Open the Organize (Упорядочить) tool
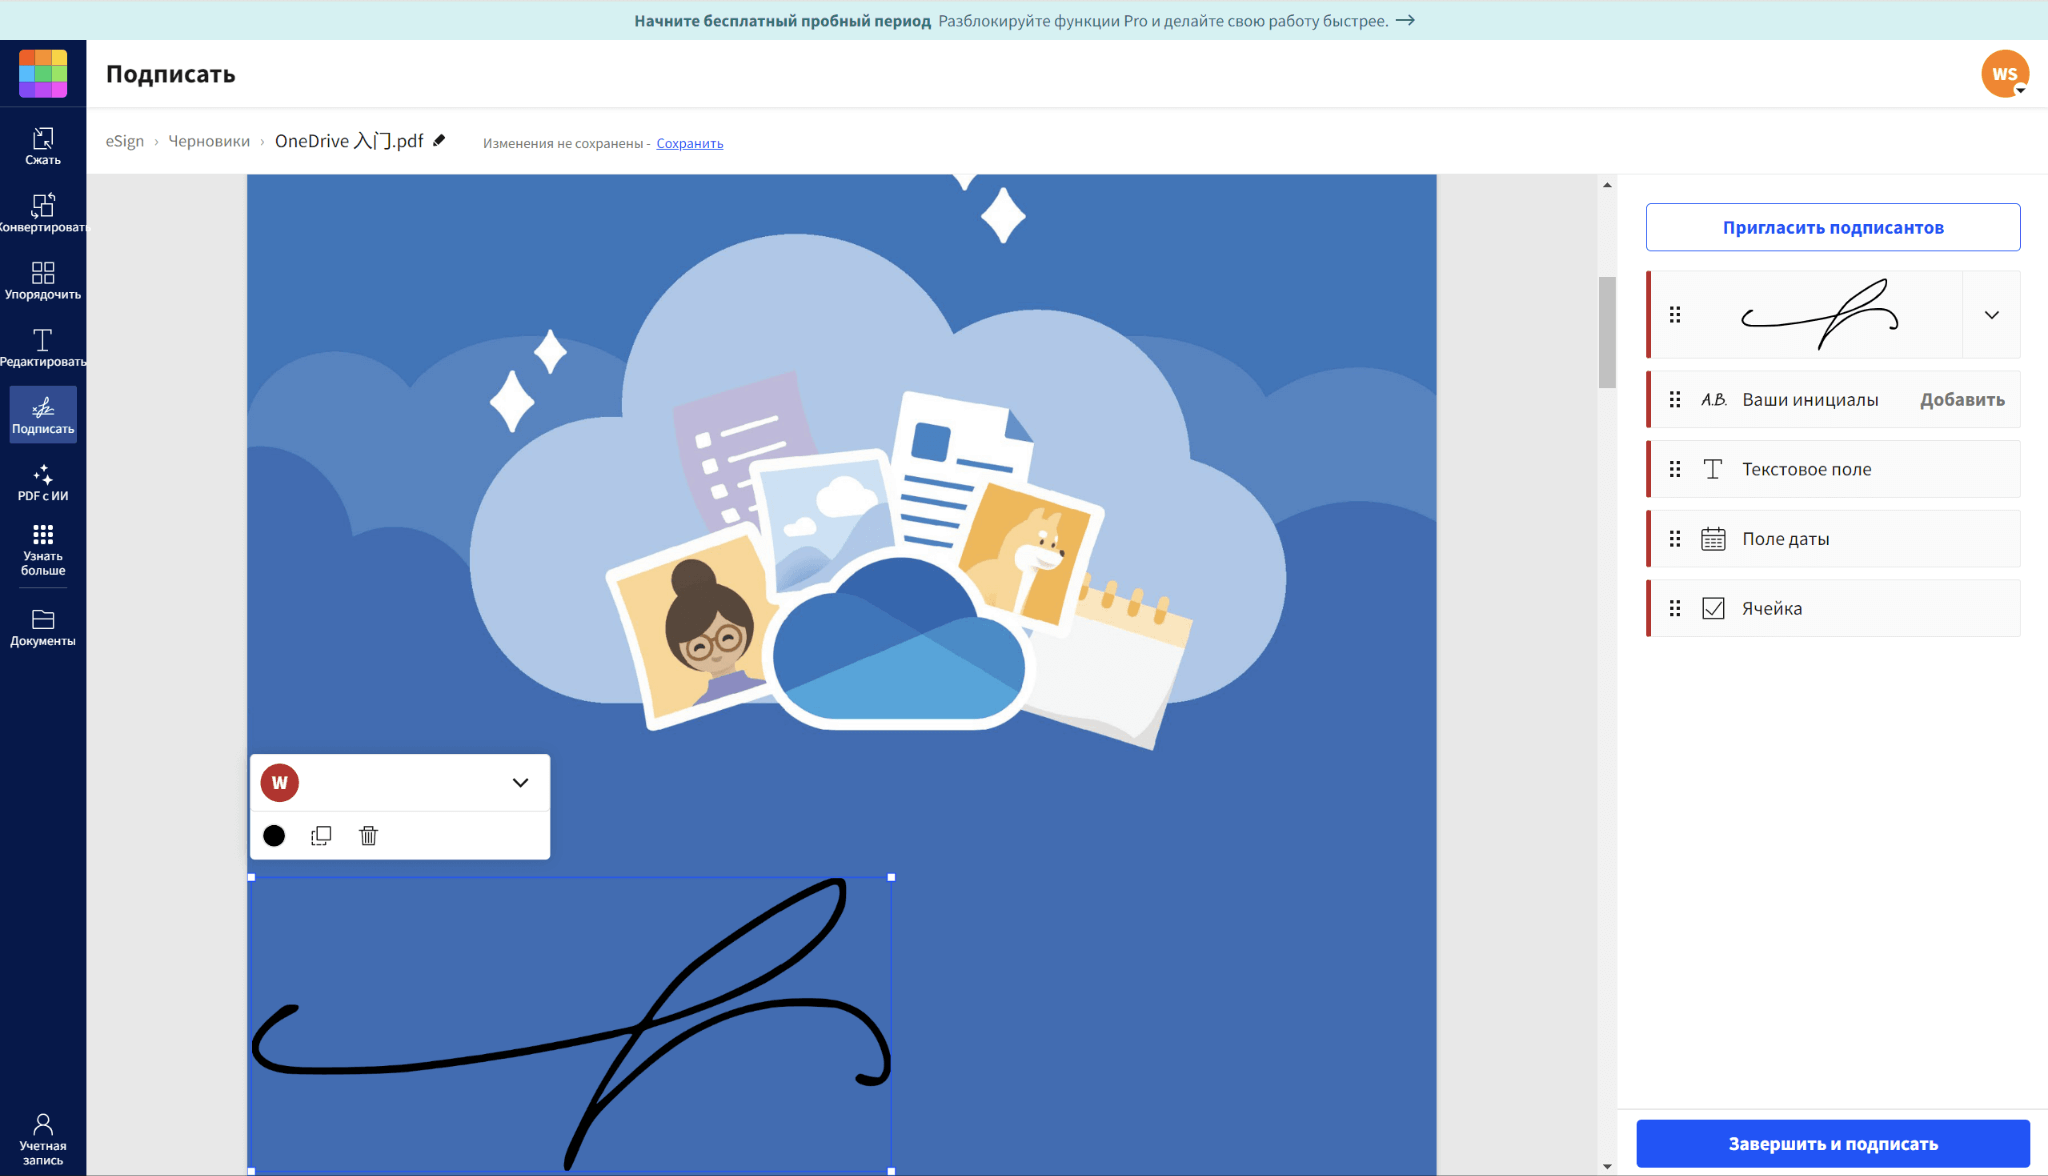The height and width of the screenshot is (1176, 2048). (43, 280)
